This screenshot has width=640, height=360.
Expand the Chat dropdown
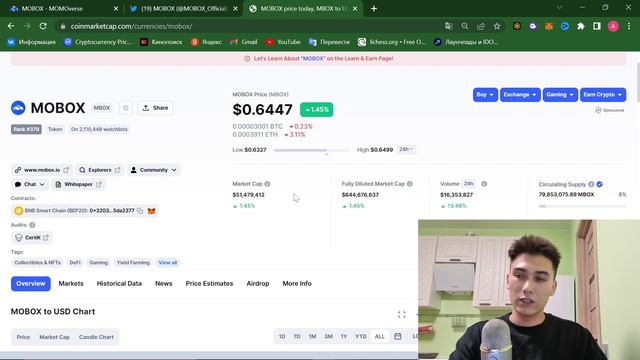pos(29,184)
